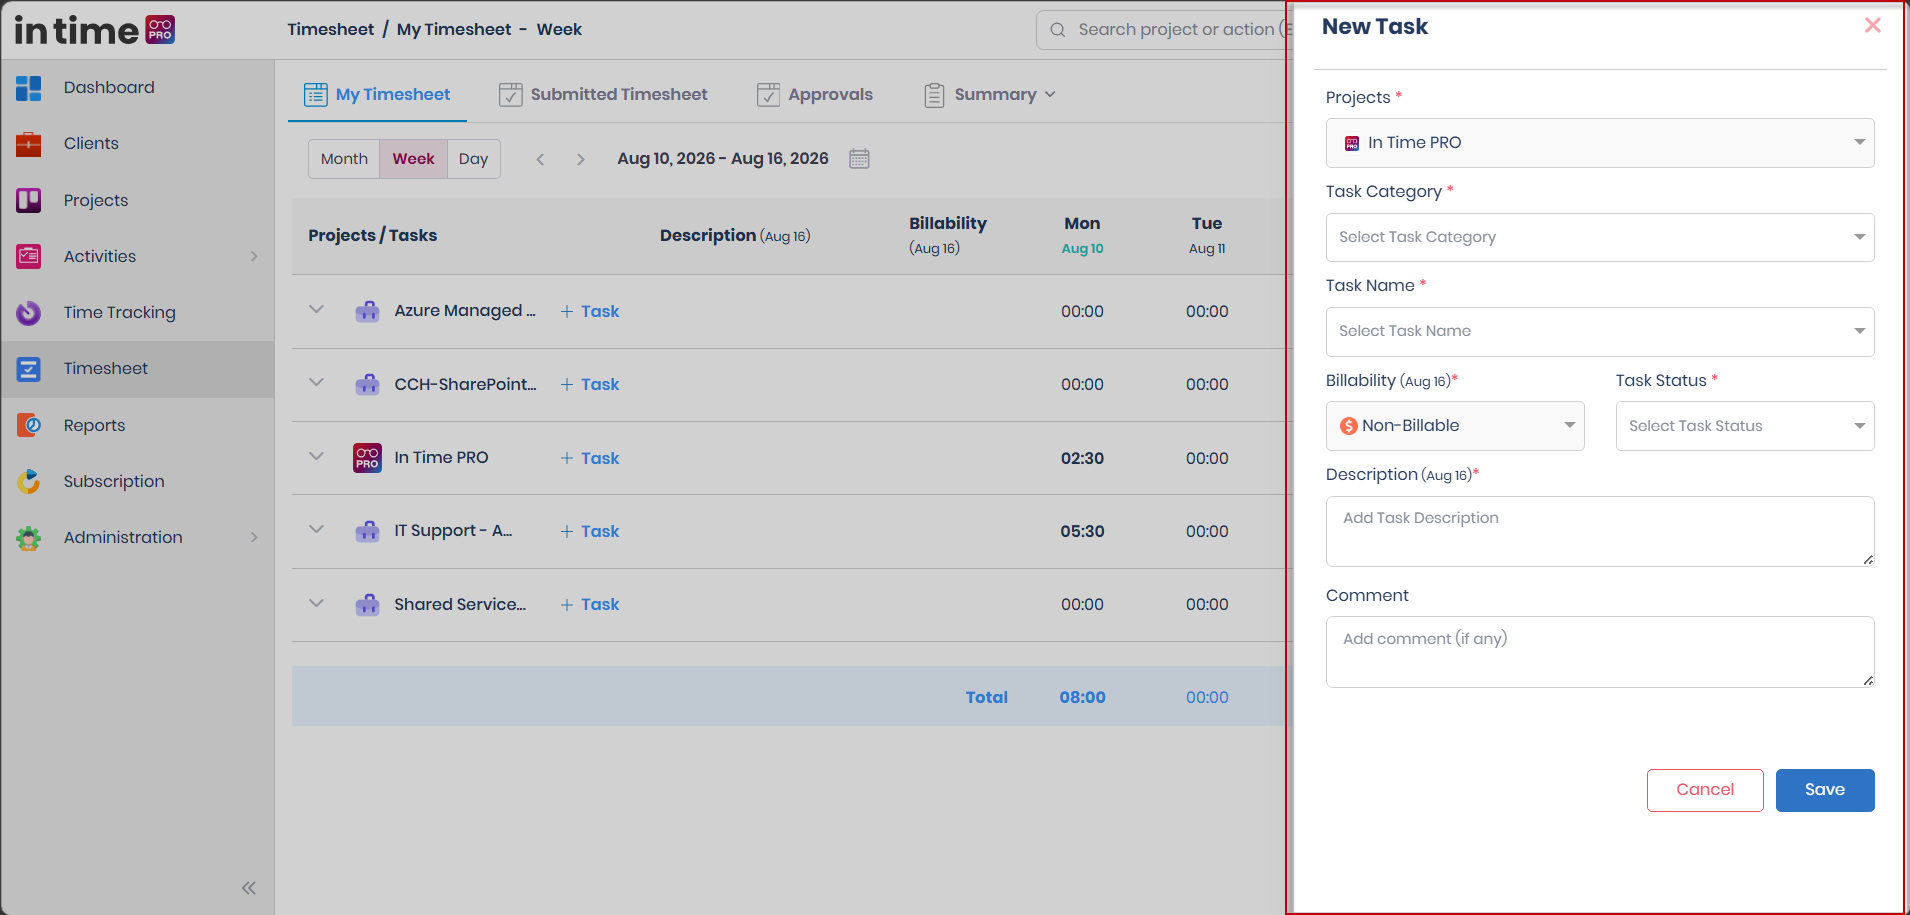This screenshot has height=915, width=1910.
Task: Click the Azure Managed project icon
Action: click(367, 311)
